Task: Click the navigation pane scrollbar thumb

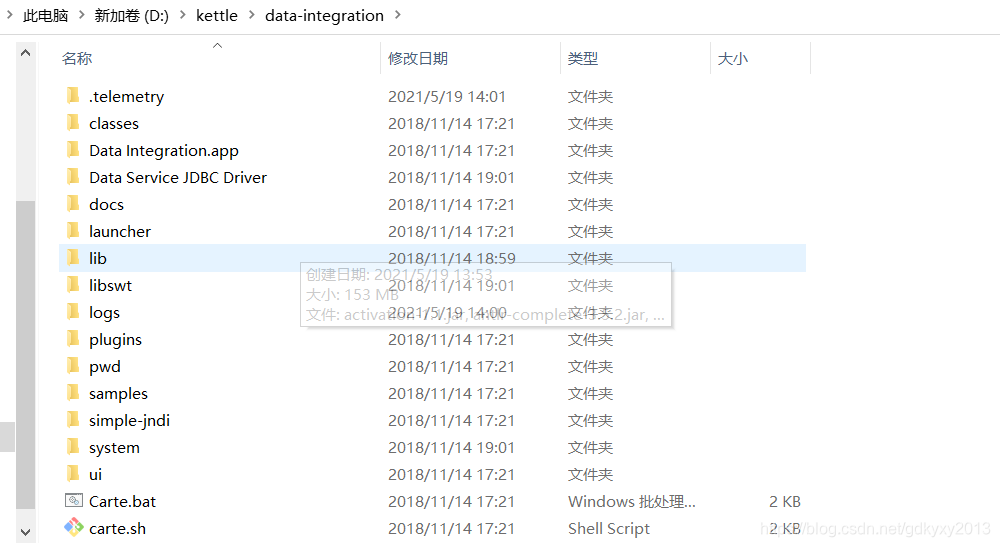Action: pos(26,354)
